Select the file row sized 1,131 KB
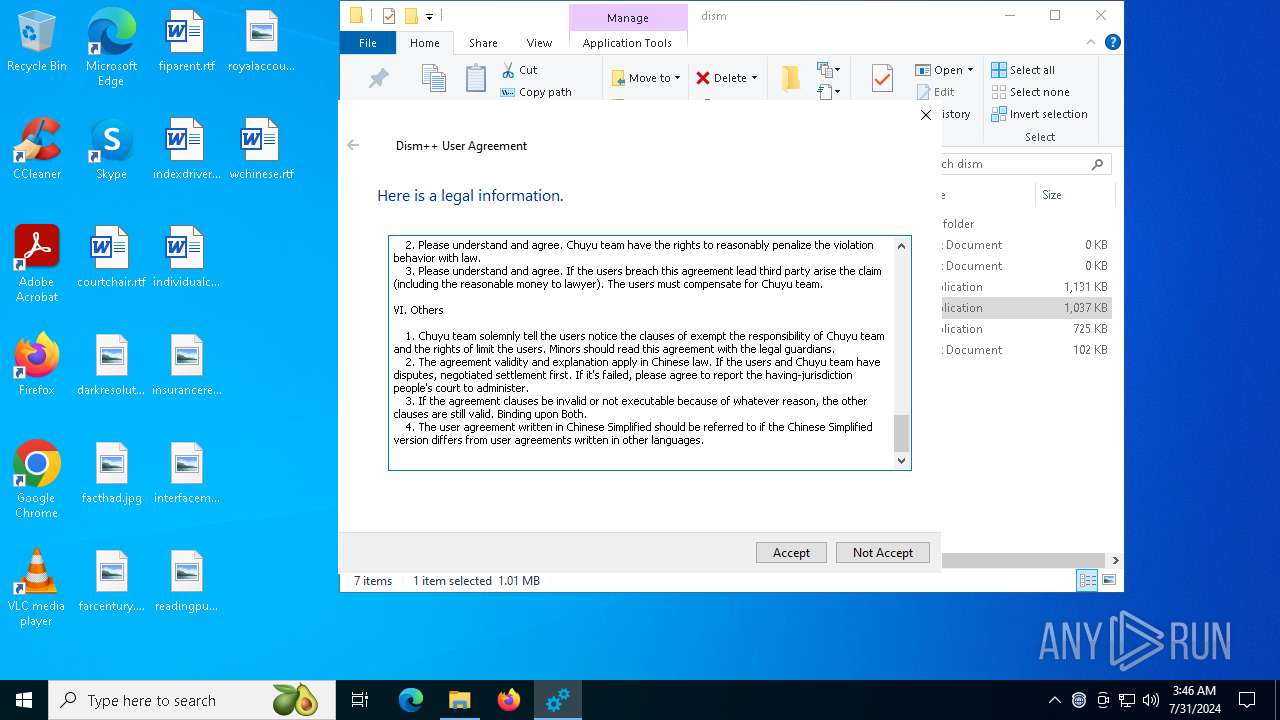 tap(1025, 287)
